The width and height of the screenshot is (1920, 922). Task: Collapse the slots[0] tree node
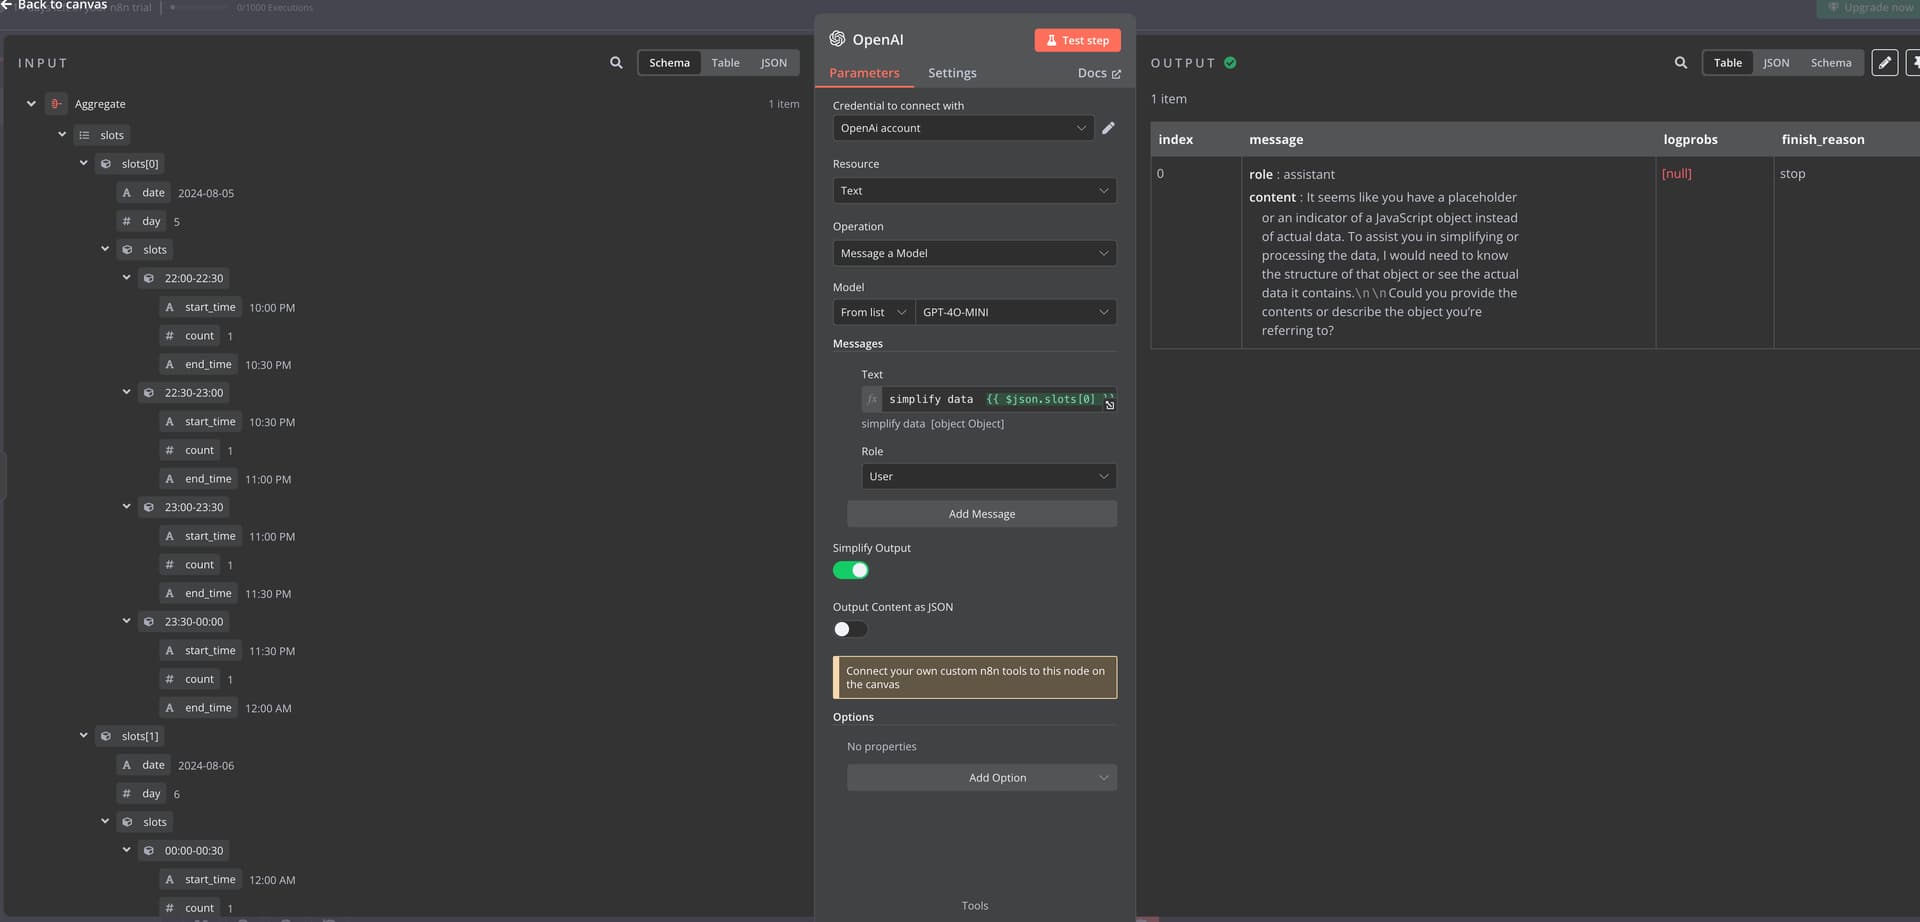point(84,163)
